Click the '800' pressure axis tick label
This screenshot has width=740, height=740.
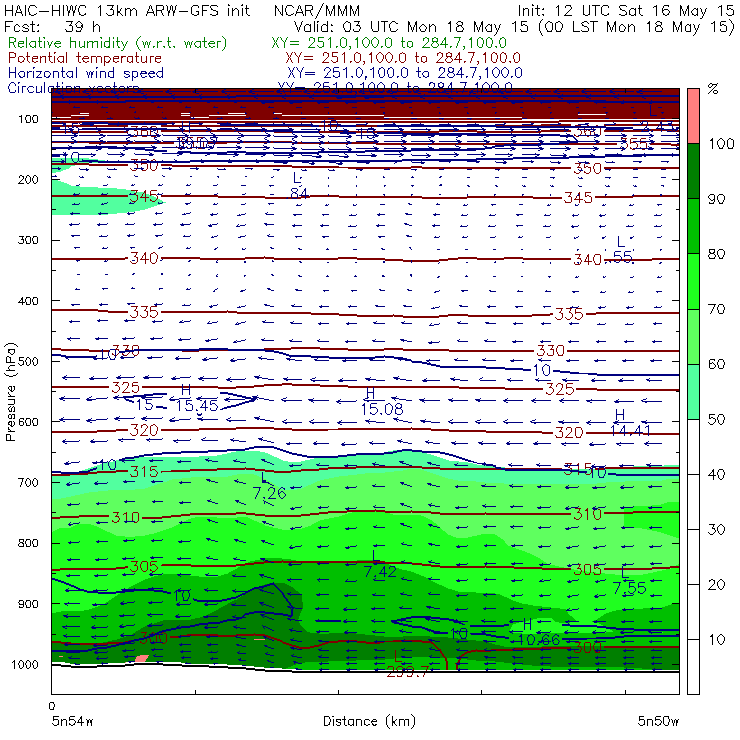tap(28, 543)
